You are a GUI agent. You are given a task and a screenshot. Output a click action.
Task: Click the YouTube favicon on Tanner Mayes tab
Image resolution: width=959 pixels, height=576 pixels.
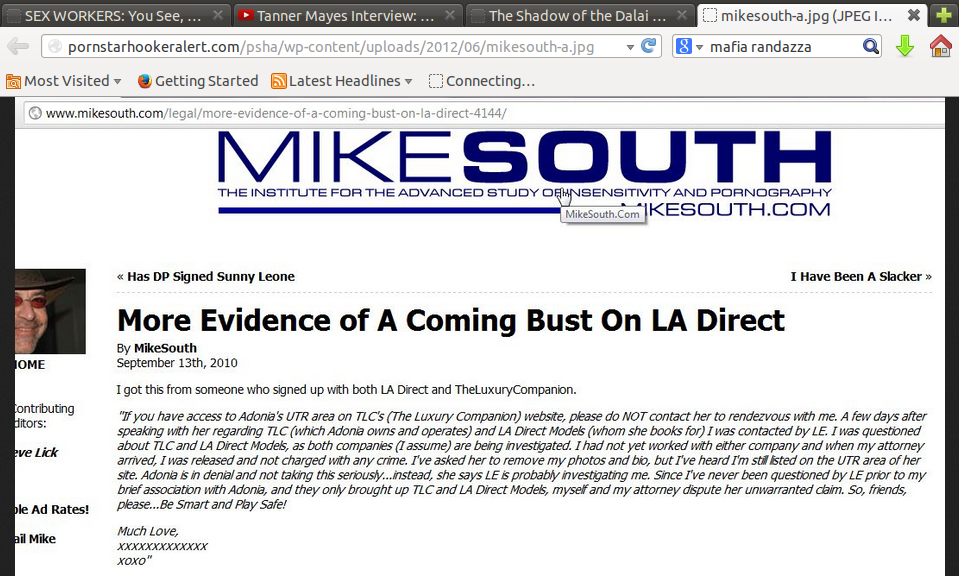tap(246, 15)
